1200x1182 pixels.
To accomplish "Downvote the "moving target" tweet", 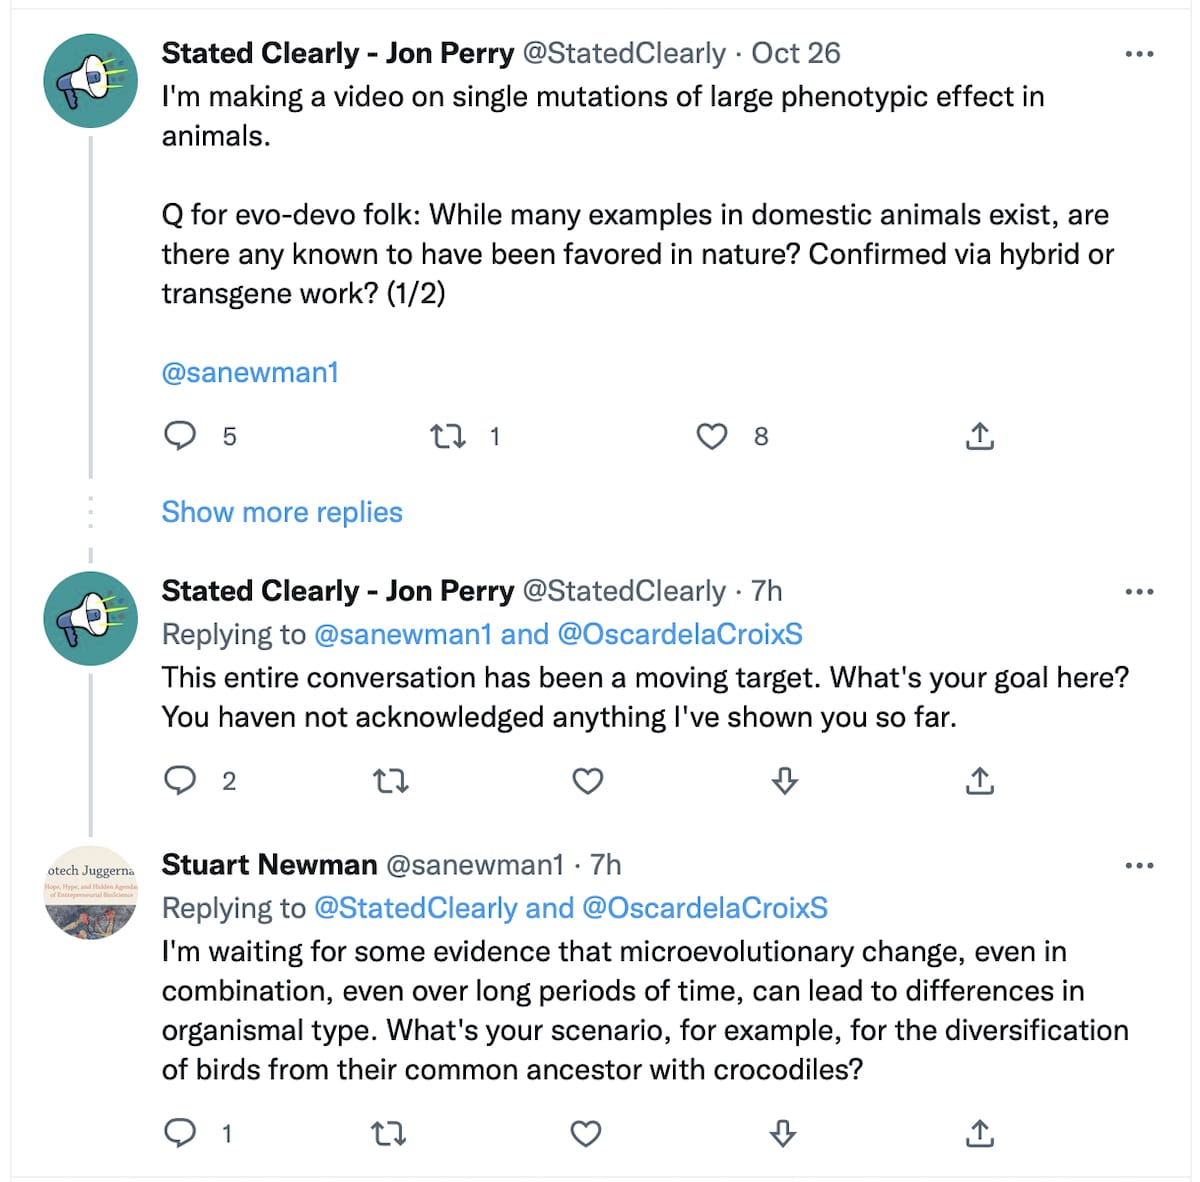I will [x=785, y=780].
